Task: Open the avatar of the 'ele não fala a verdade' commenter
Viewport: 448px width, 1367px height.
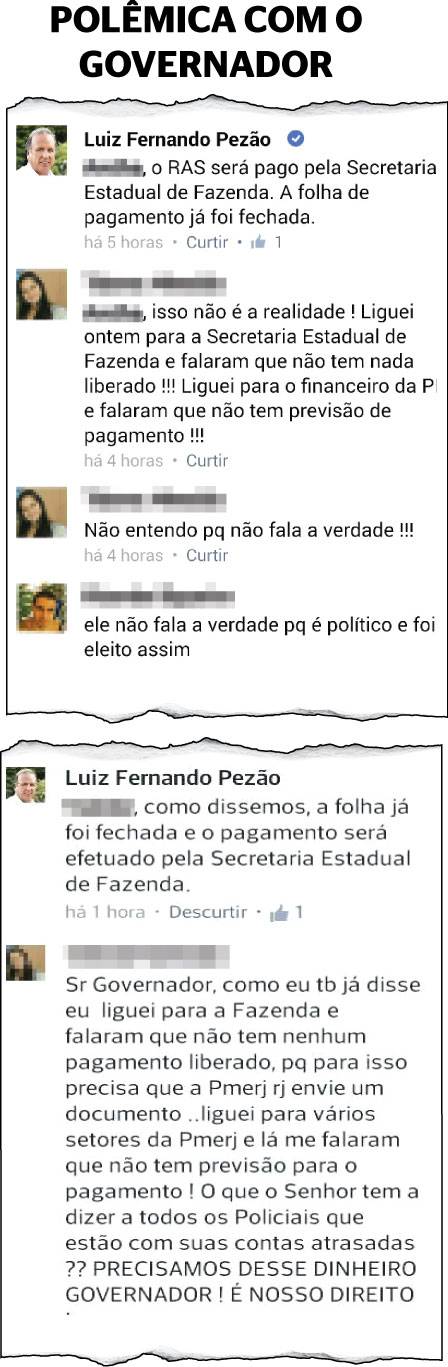Action: point(42,608)
